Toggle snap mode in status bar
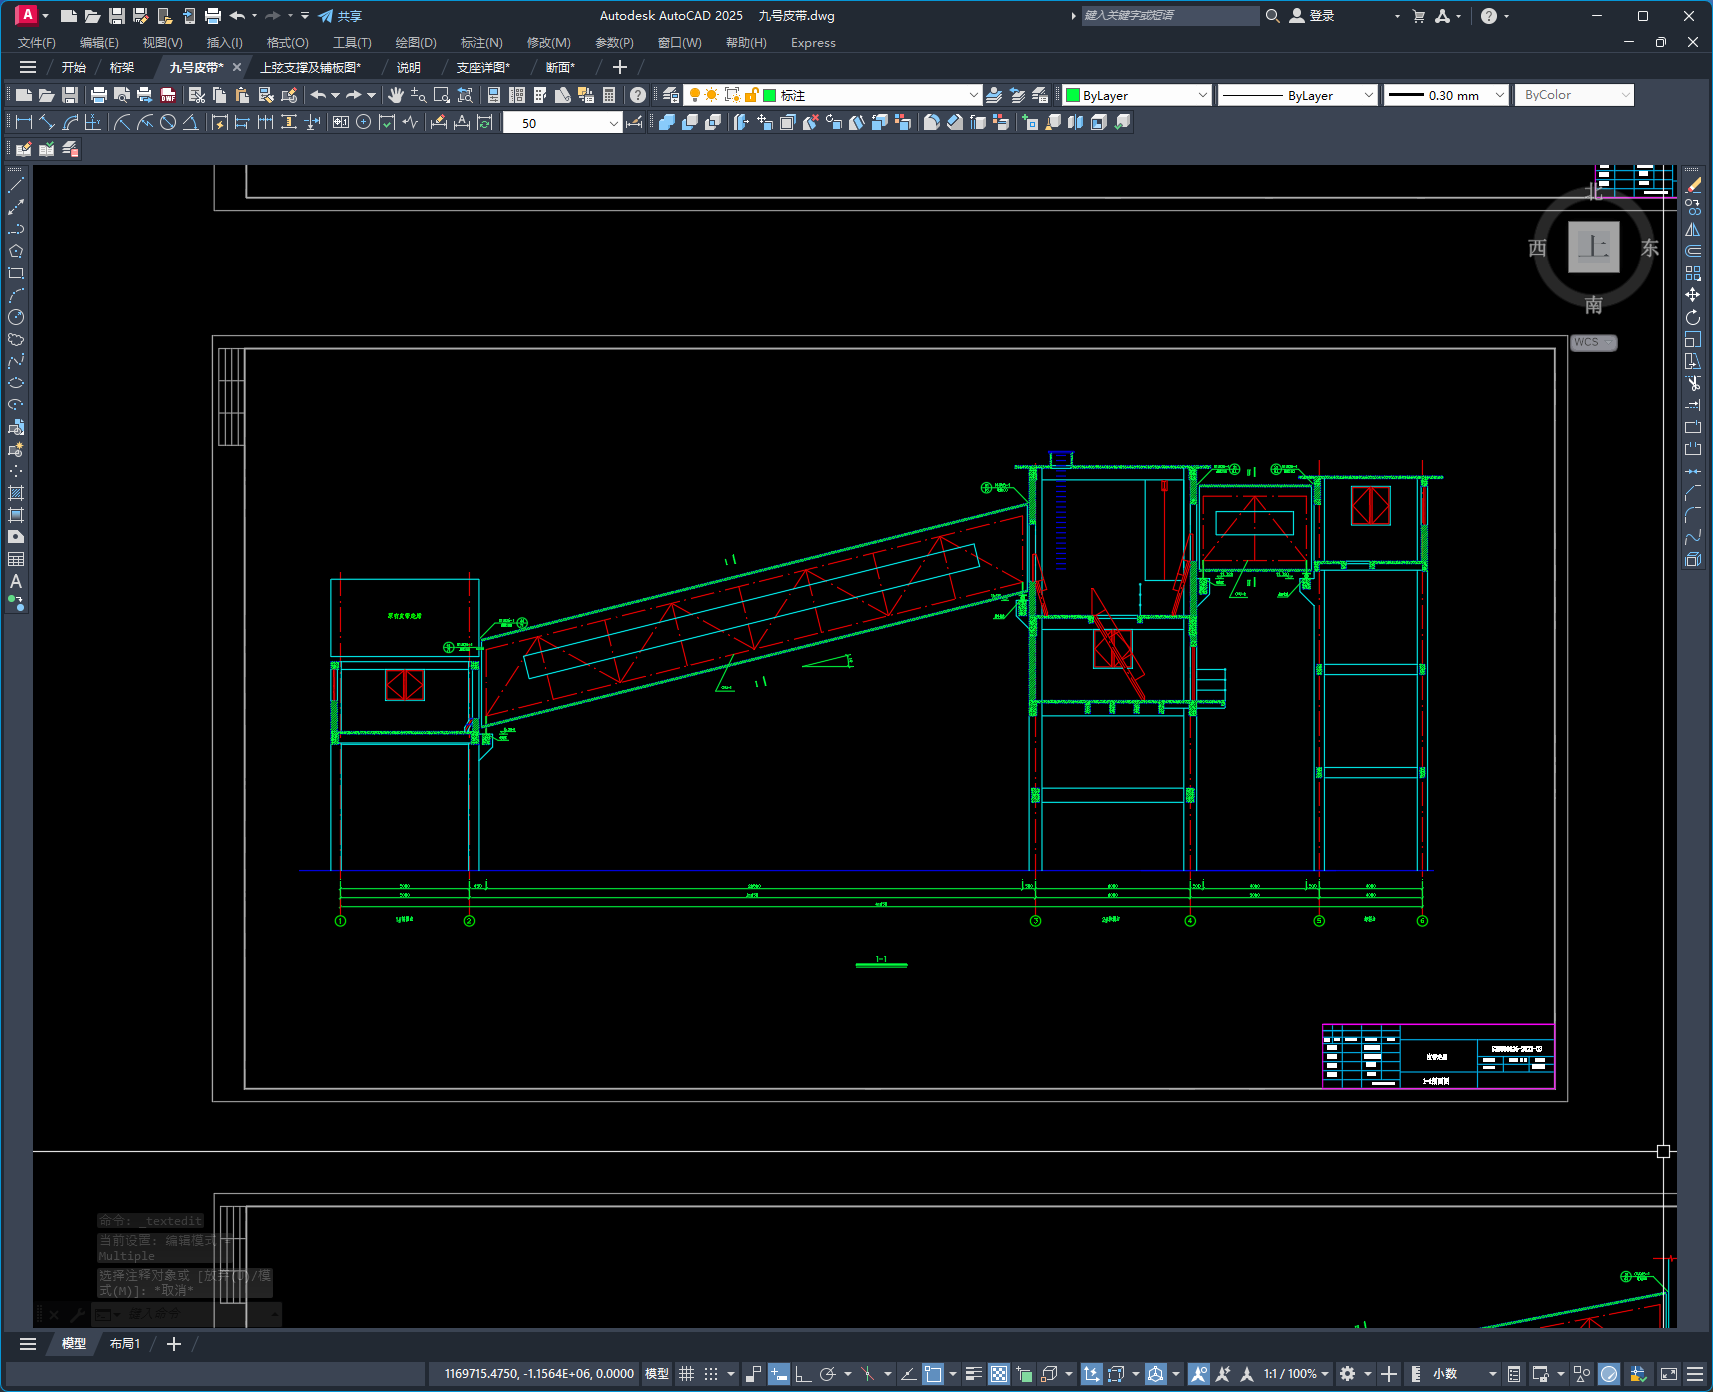The height and width of the screenshot is (1392, 1713). point(711,1374)
